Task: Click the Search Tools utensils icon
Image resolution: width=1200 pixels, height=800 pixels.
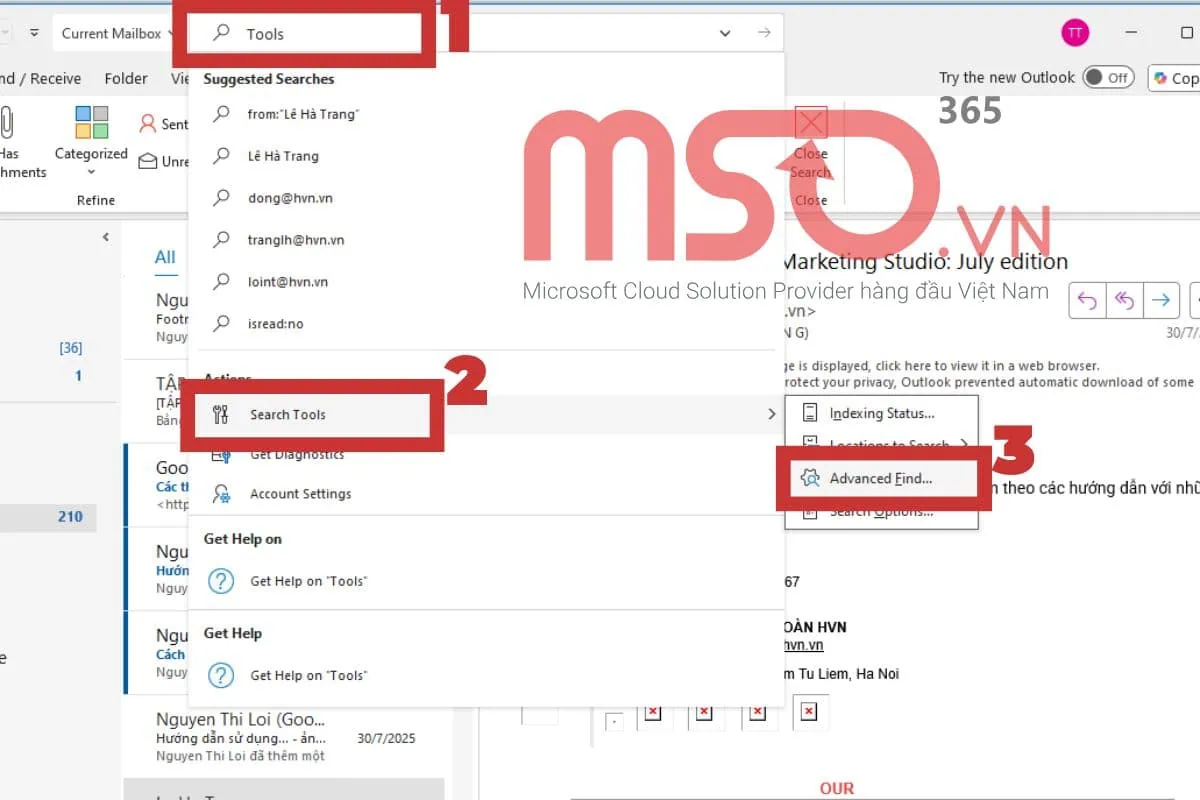Action: coord(221,413)
